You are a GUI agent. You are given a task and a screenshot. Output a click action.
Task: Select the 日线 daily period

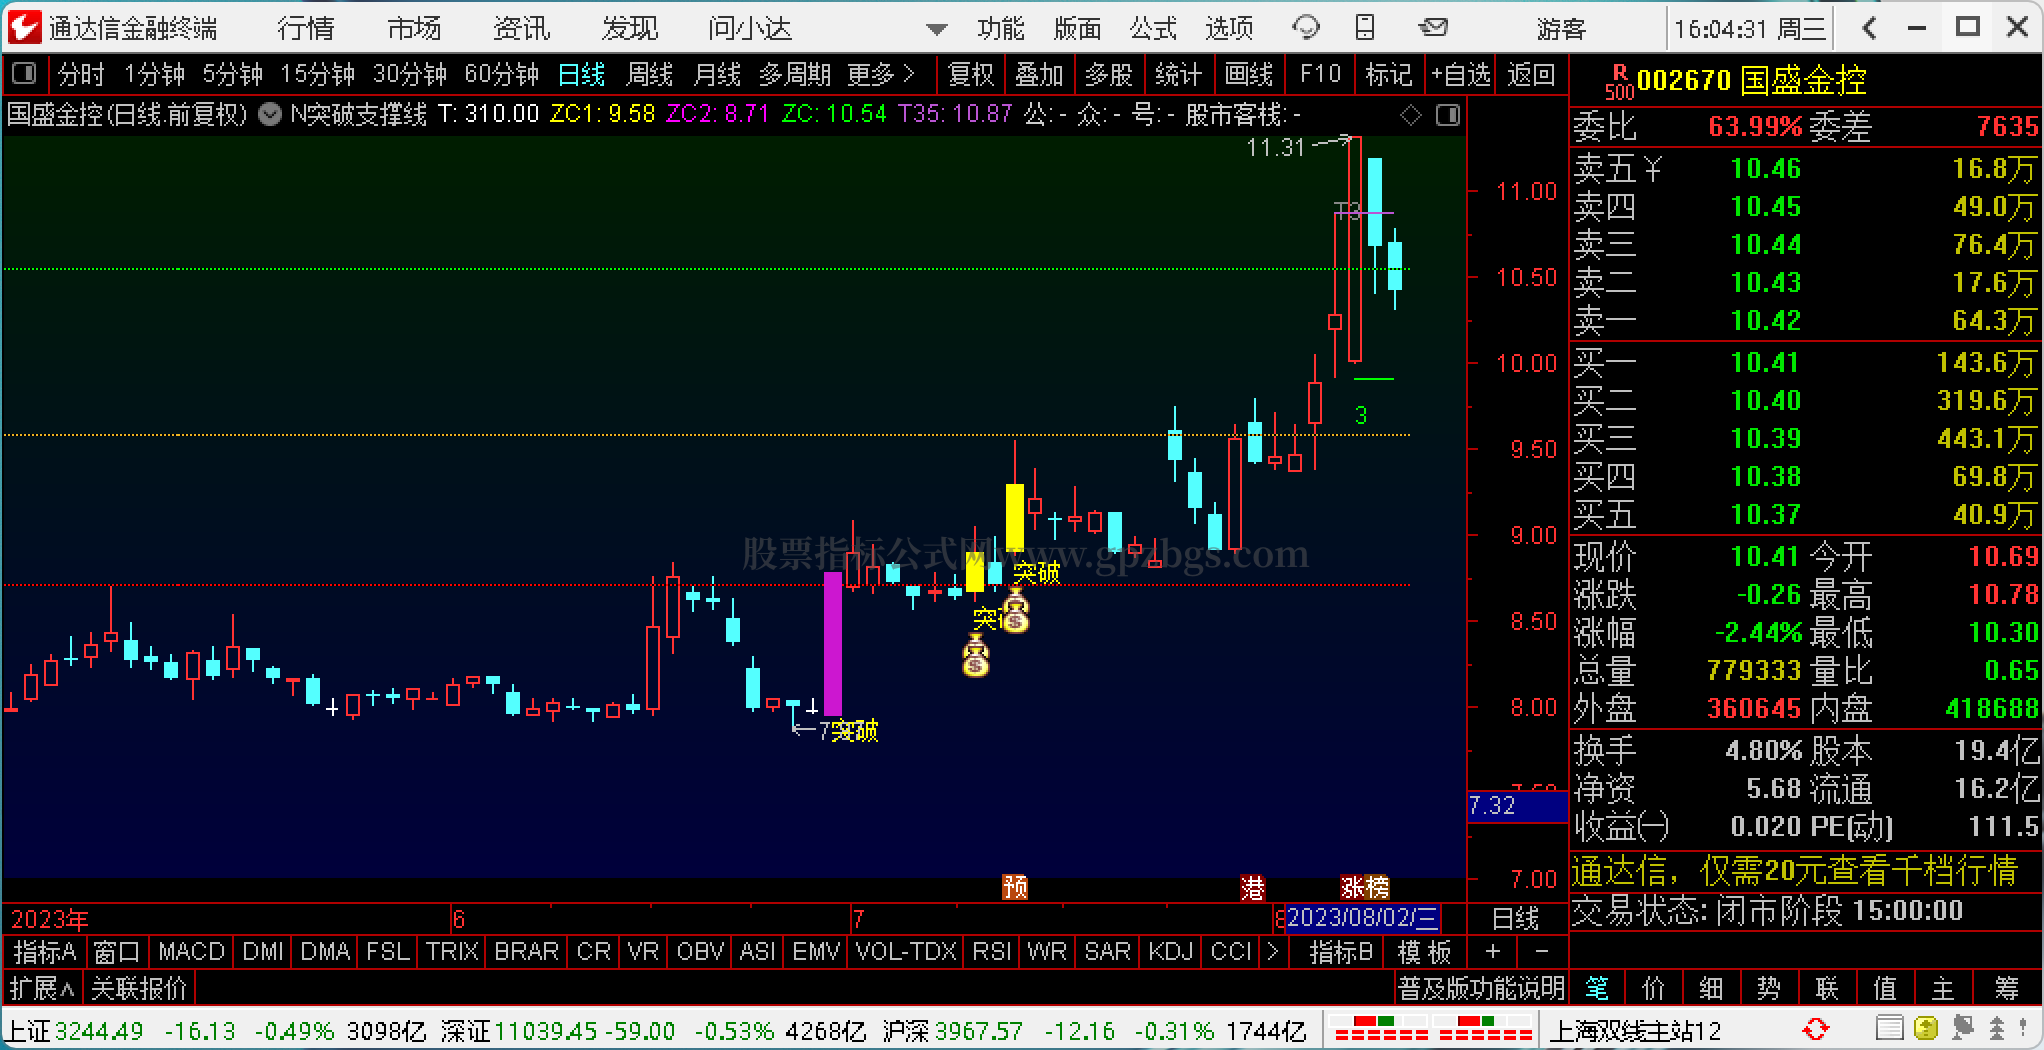(x=581, y=75)
